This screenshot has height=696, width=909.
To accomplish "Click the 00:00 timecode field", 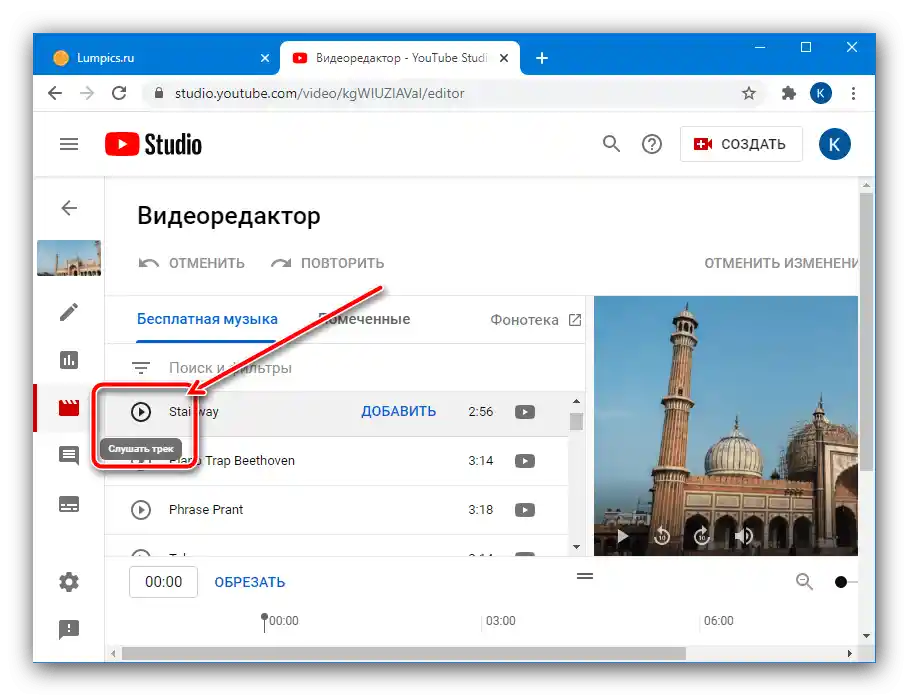I will [x=163, y=582].
